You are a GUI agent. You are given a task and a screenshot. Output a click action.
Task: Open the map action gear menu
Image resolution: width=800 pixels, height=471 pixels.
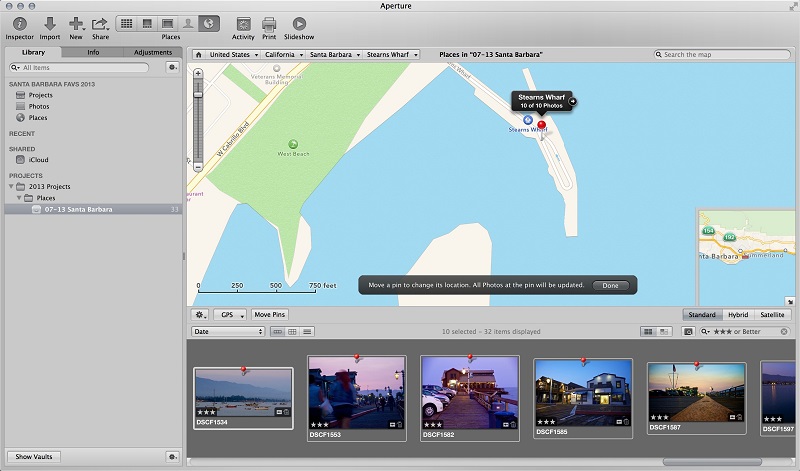(x=201, y=315)
